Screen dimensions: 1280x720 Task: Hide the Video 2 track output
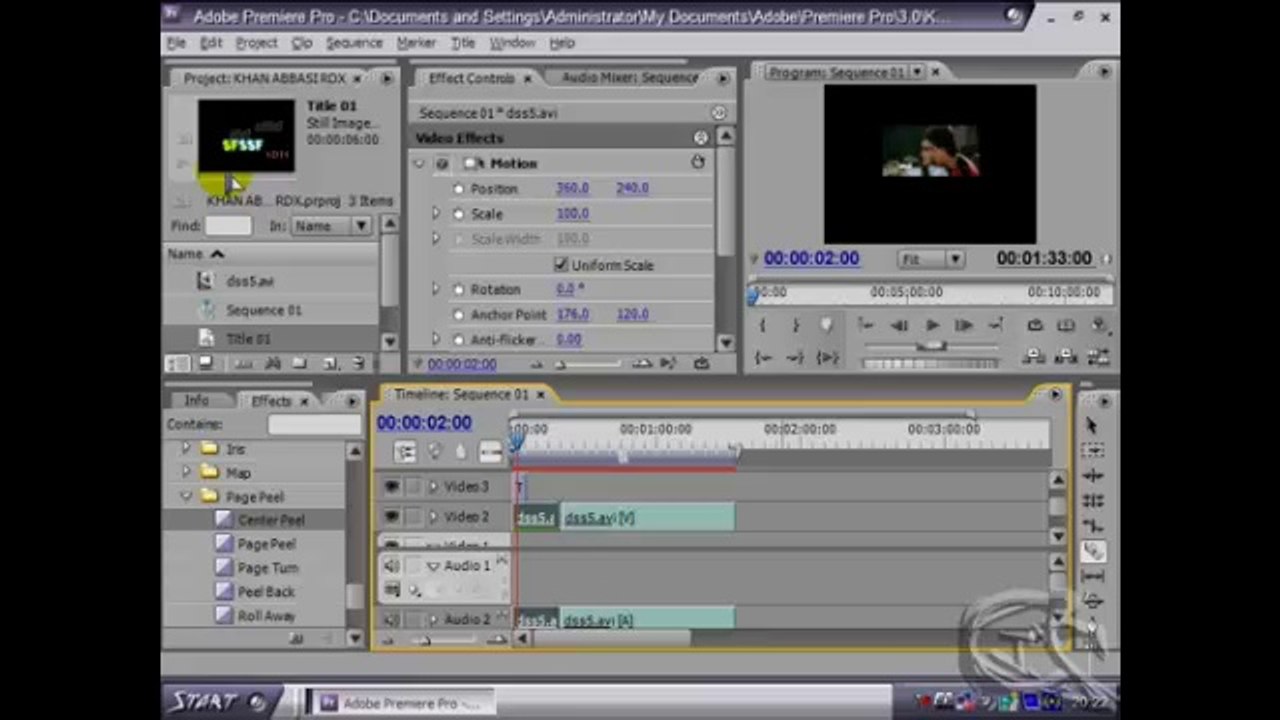[391, 517]
